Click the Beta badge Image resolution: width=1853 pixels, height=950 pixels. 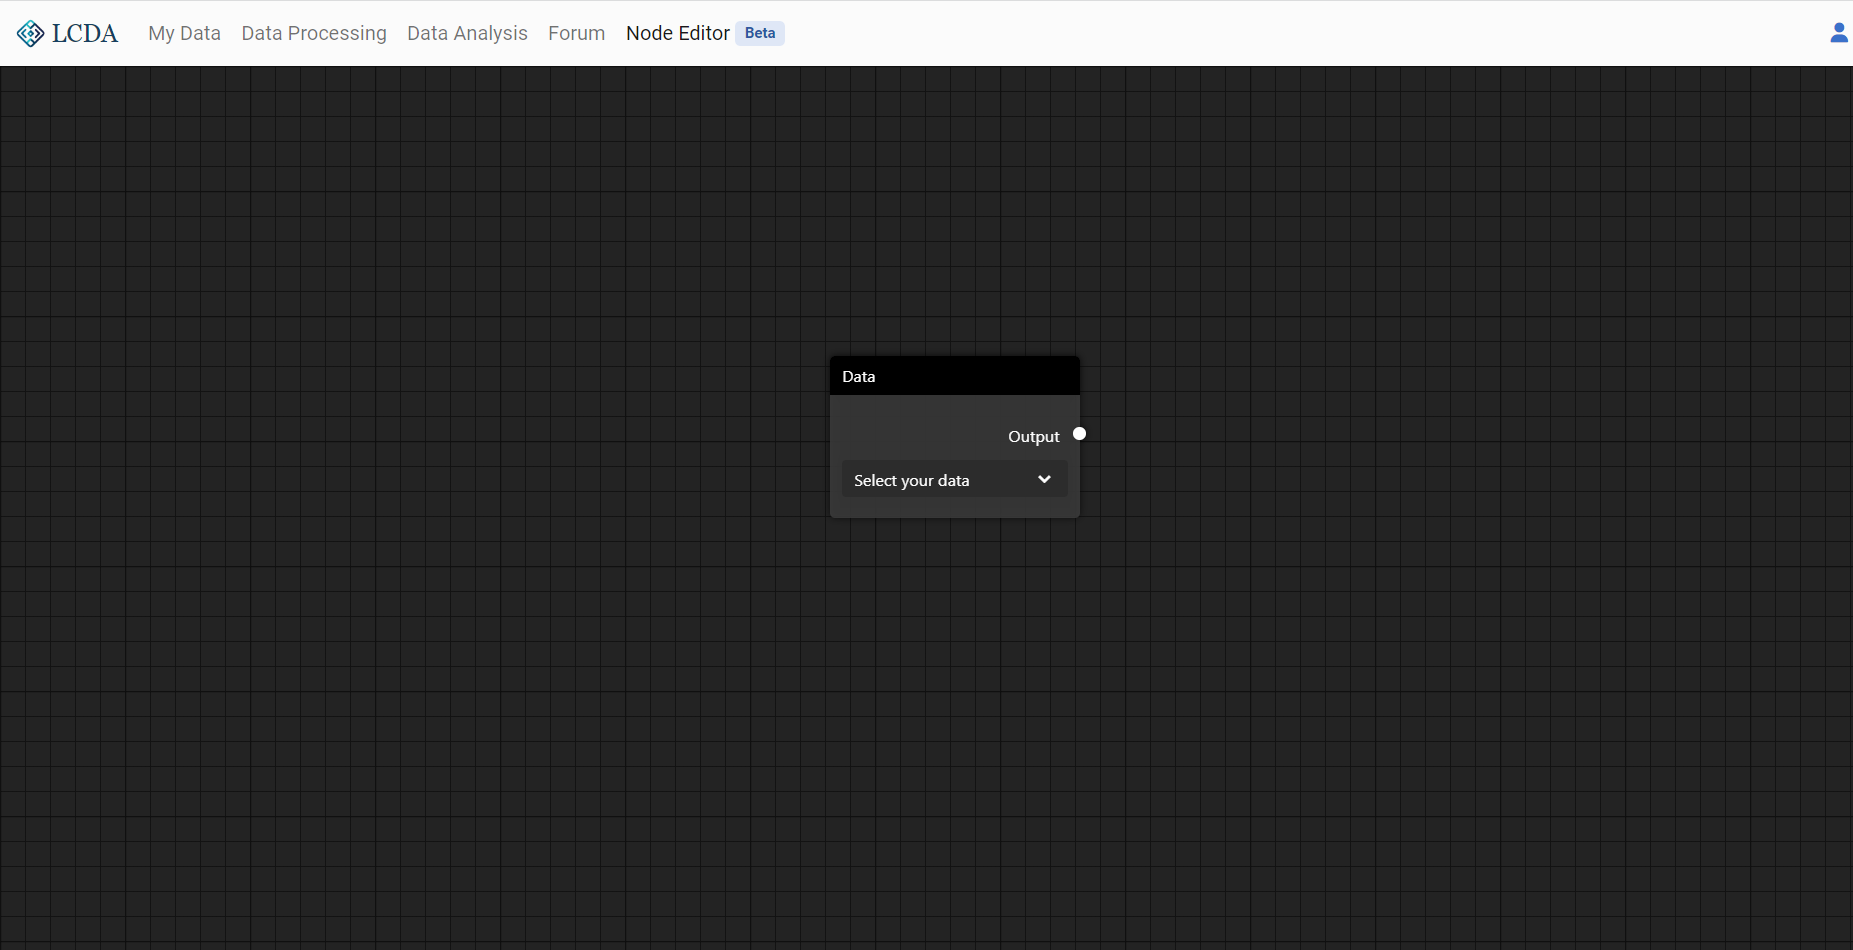[760, 33]
